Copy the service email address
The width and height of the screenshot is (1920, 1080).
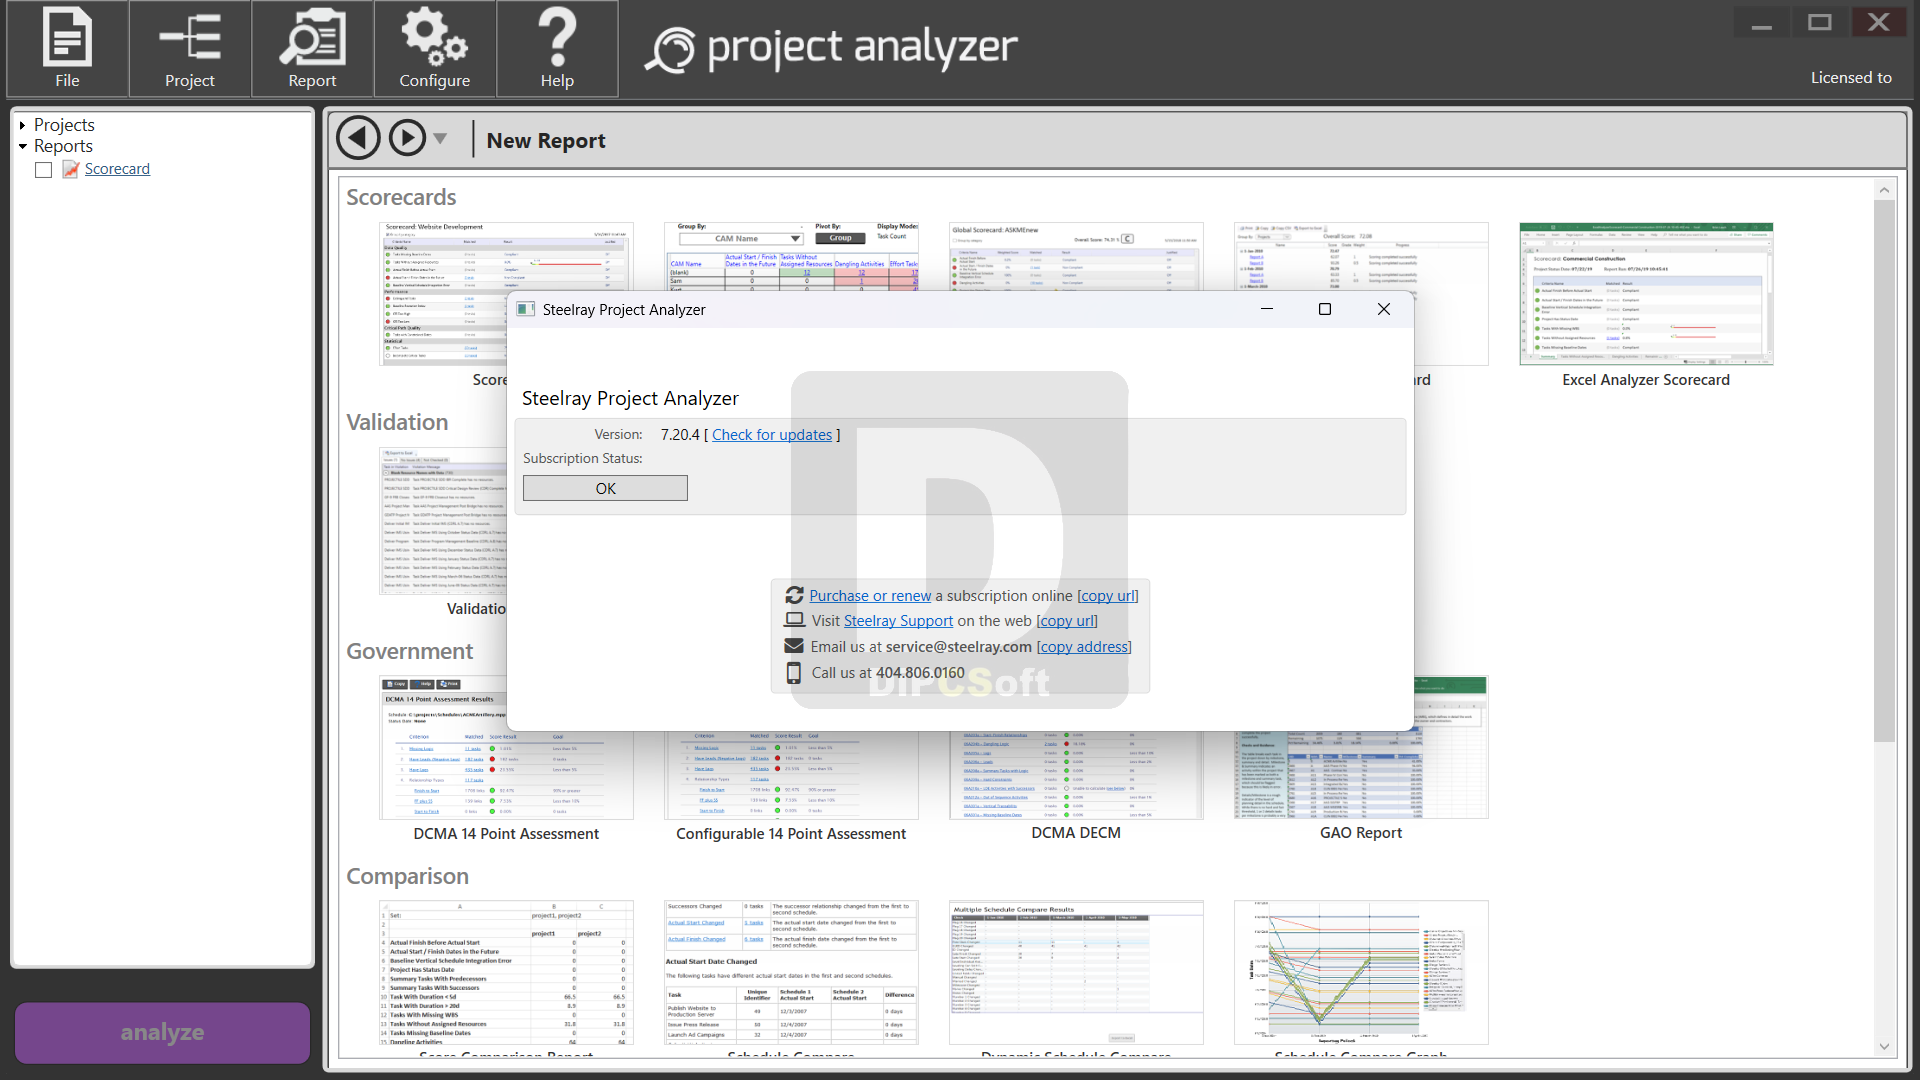tap(1084, 647)
